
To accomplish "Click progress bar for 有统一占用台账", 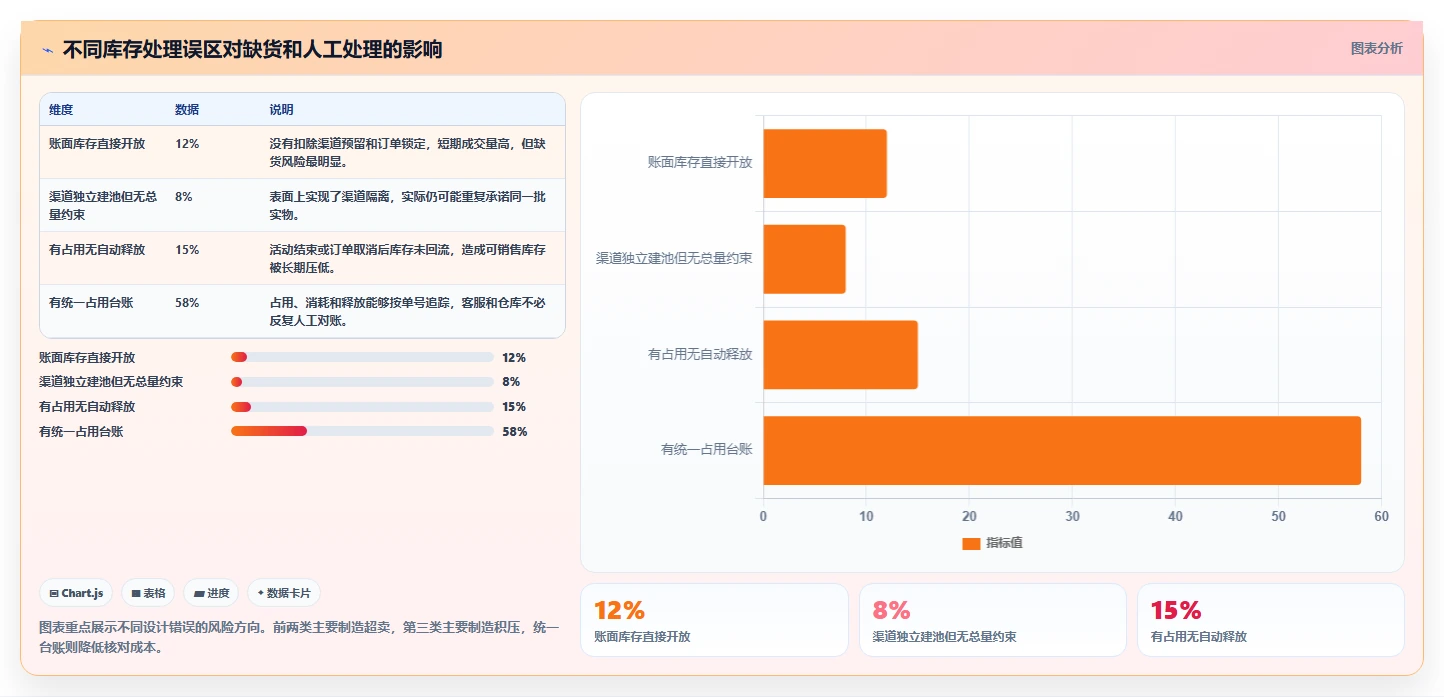I will tap(362, 431).
